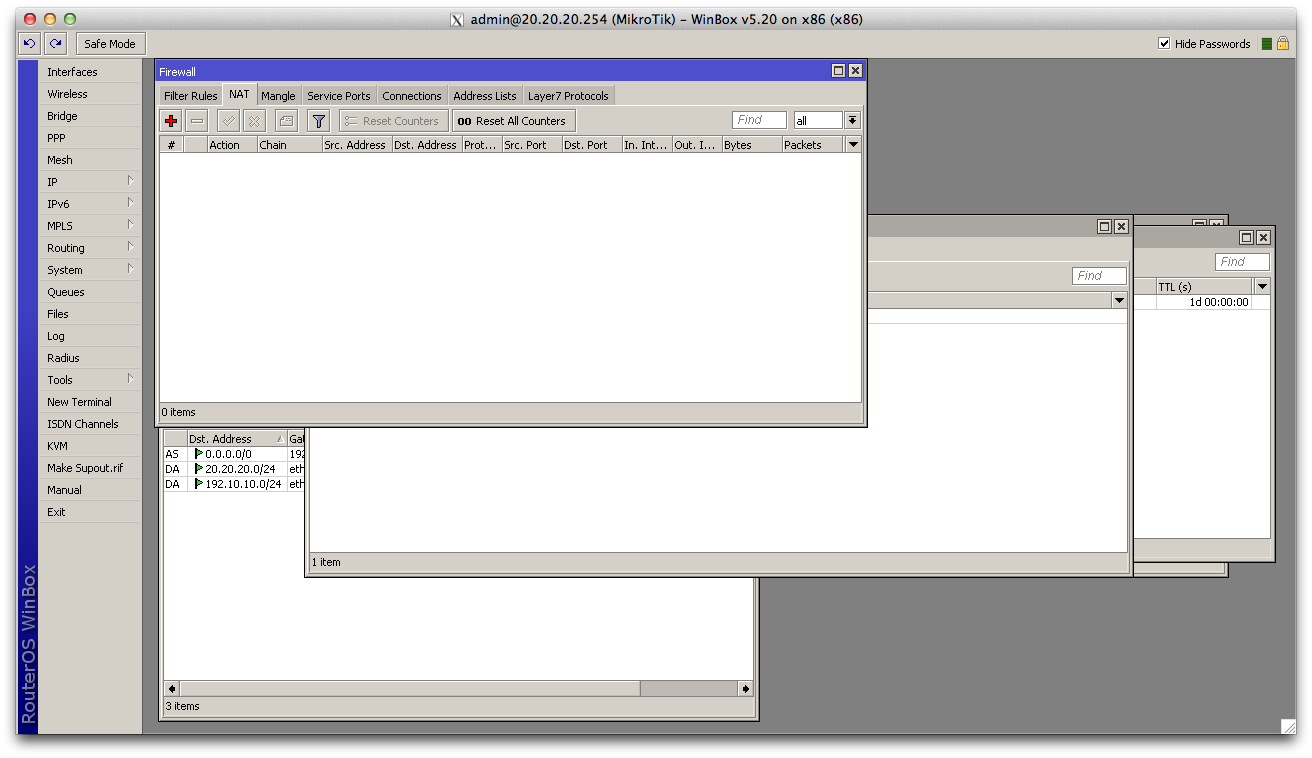The height and width of the screenshot is (758, 1312).
Task: Open Wireless from the sidebar menu
Action: tap(90, 94)
